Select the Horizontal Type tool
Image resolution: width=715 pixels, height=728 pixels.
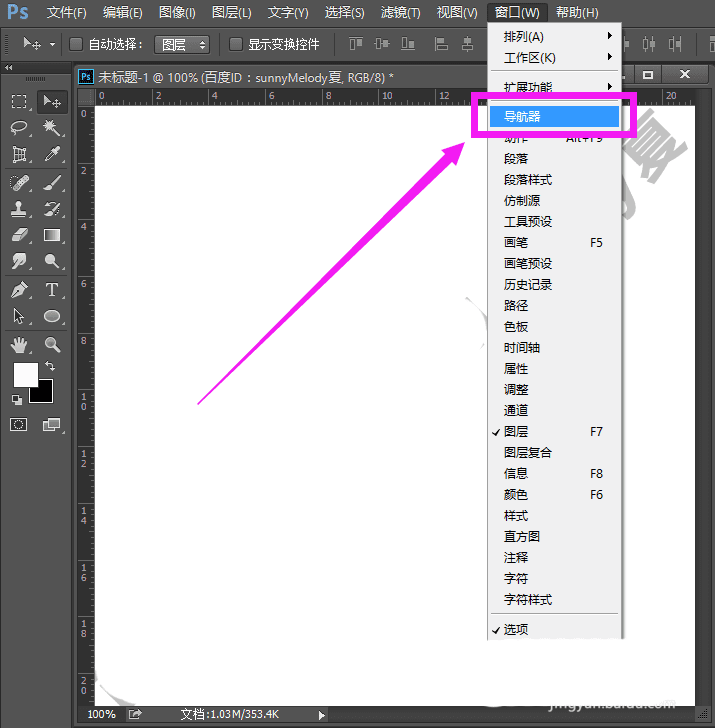click(x=52, y=290)
